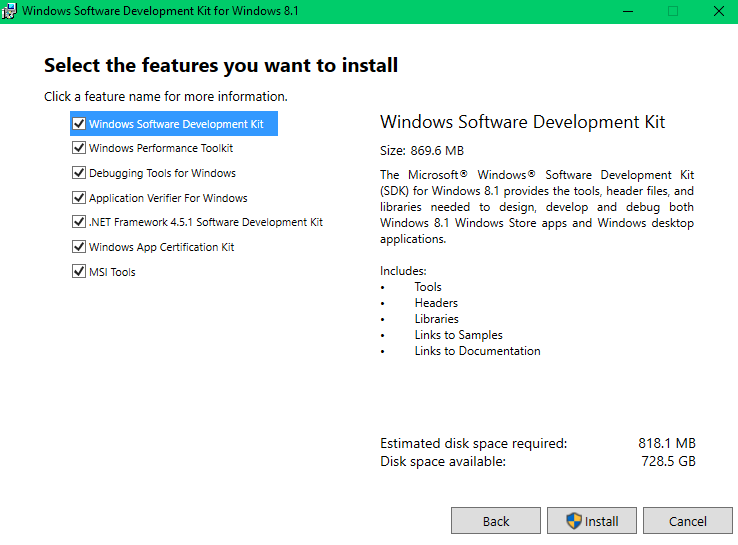Click the Tools entry in the Includes list
The image size is (738, 545).
pos(428,287)
